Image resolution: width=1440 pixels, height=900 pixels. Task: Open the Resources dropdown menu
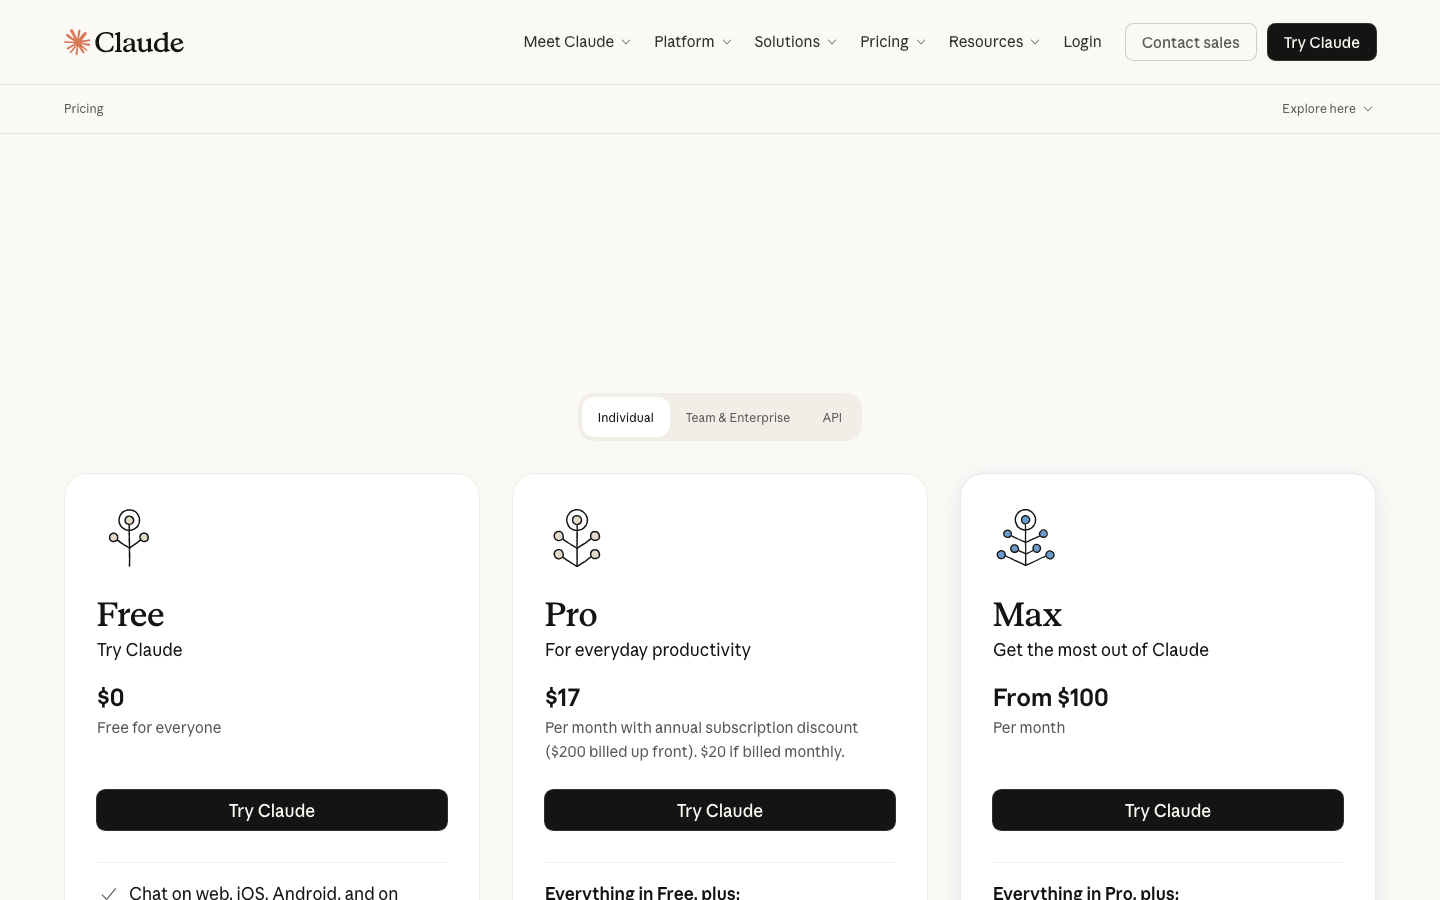click(x=994, y=42)
